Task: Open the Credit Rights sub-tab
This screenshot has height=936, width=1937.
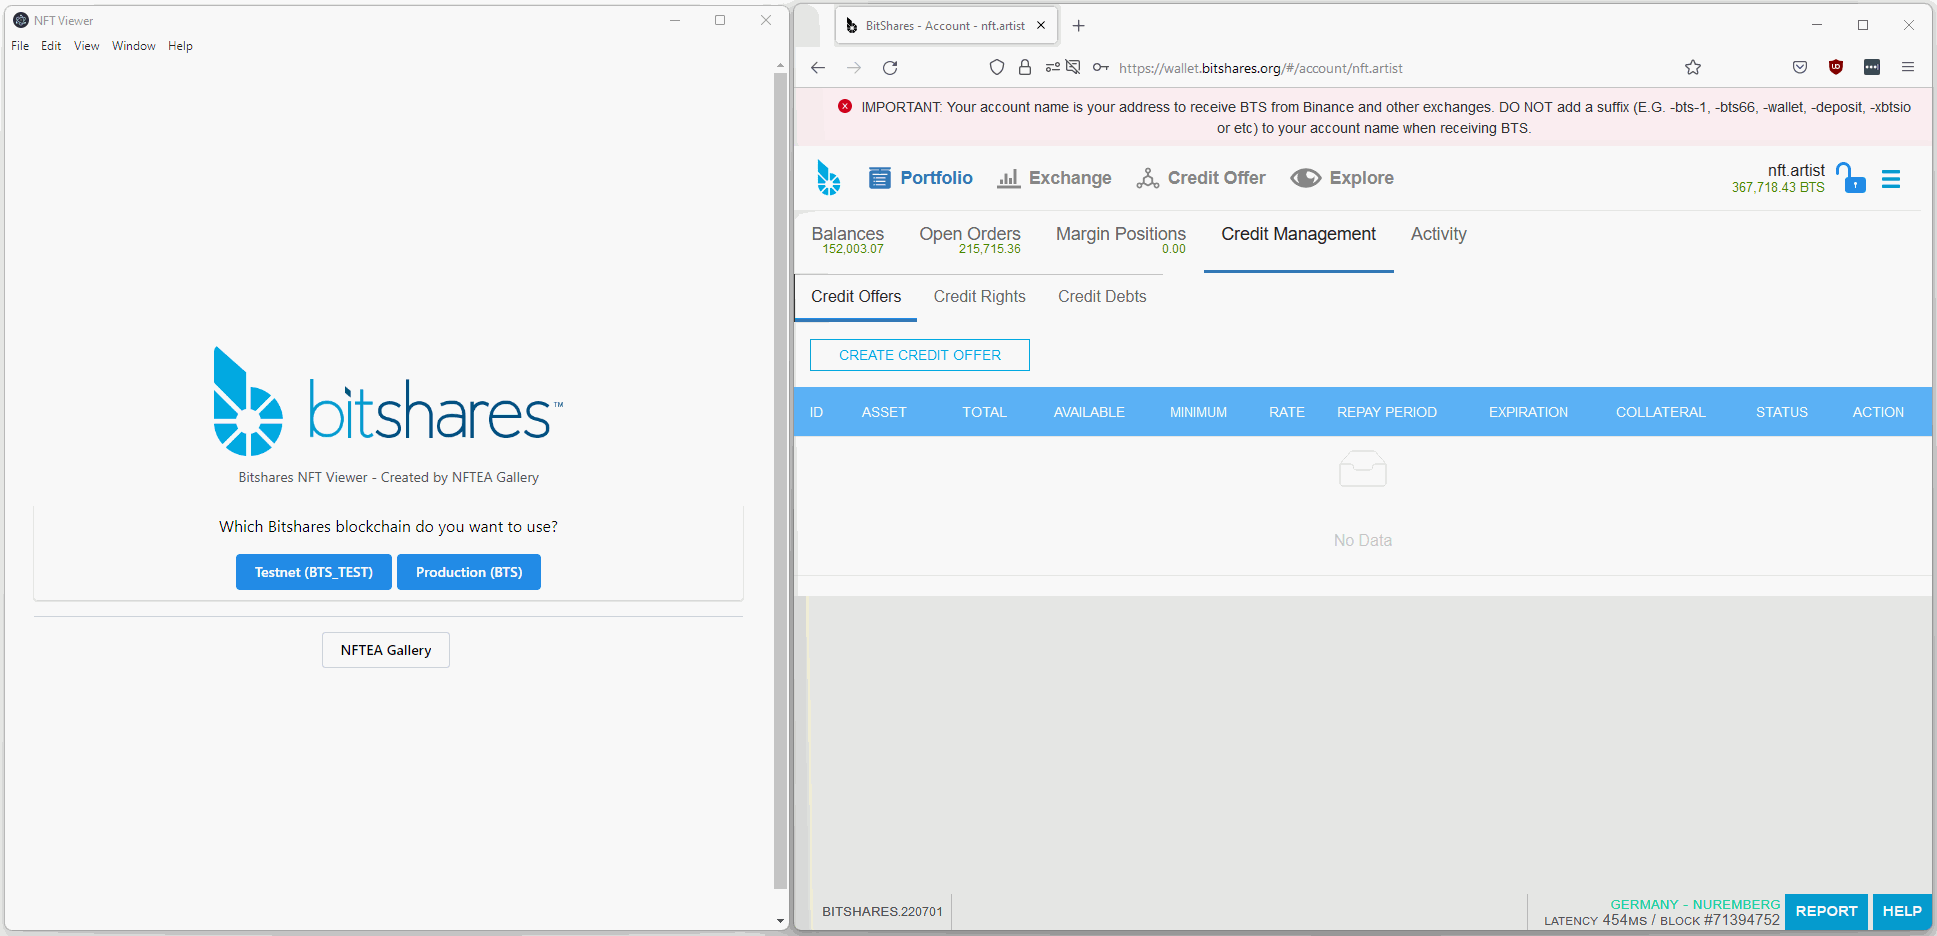Action: pos(980,297)
